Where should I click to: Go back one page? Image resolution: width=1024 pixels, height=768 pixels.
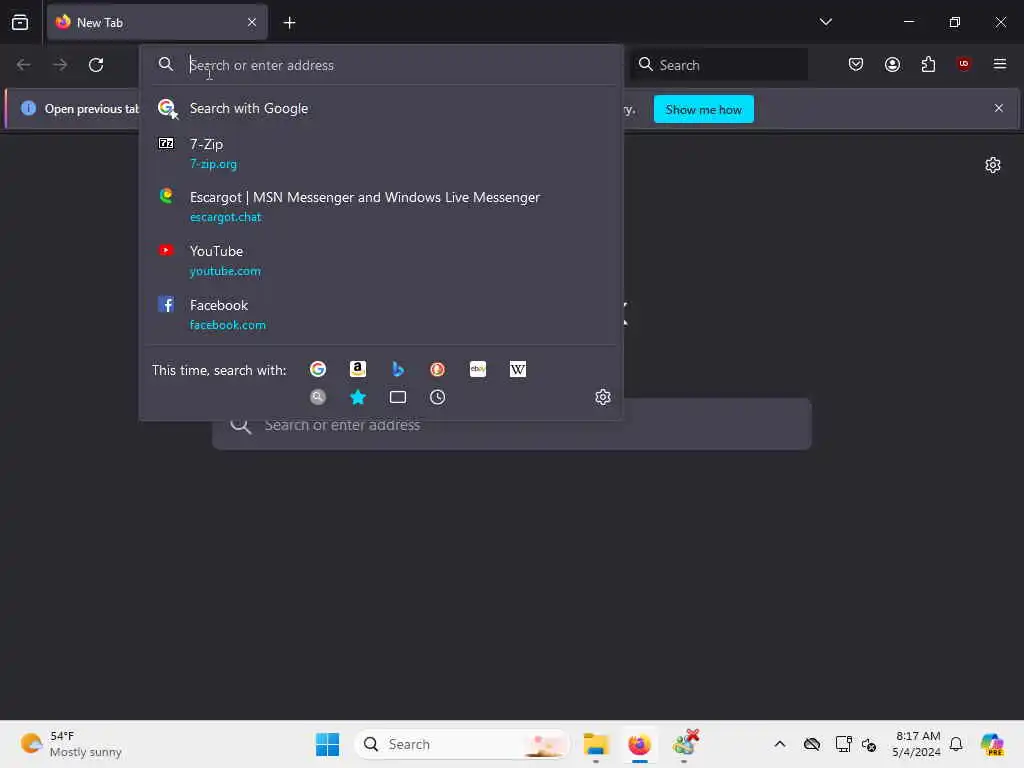24,65
